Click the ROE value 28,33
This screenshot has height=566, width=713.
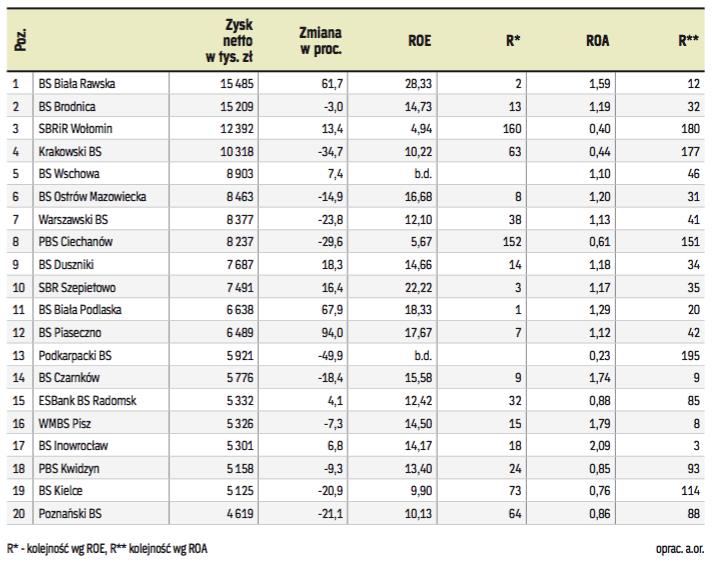point(419,84)
